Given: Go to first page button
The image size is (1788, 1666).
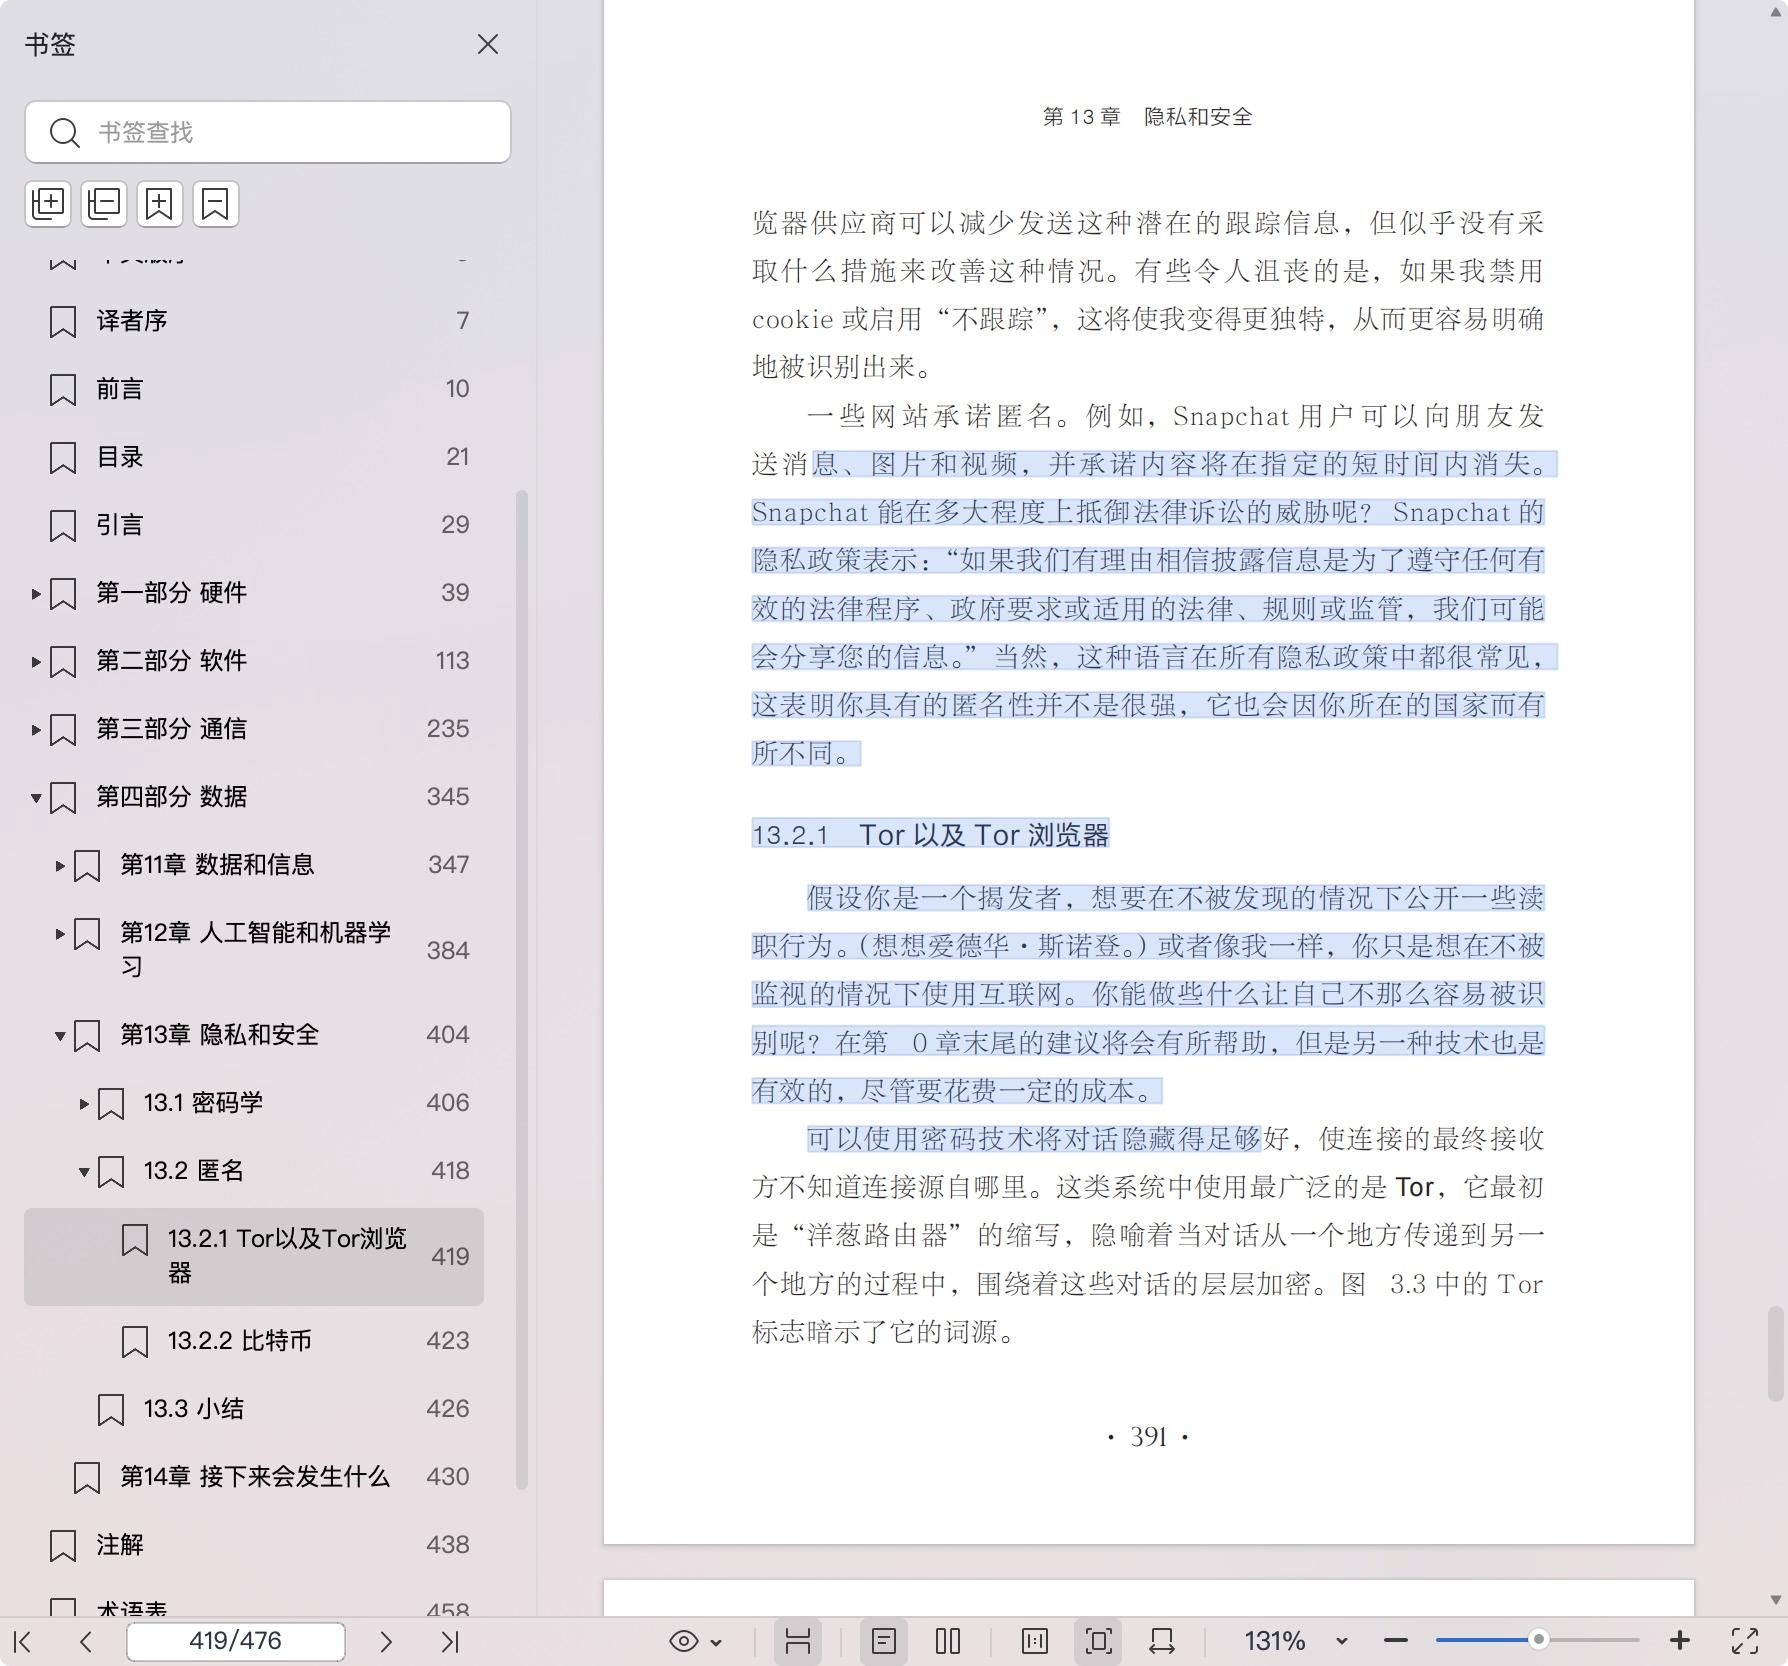Looking at the screenshot, I should (x=23, y=1641).
